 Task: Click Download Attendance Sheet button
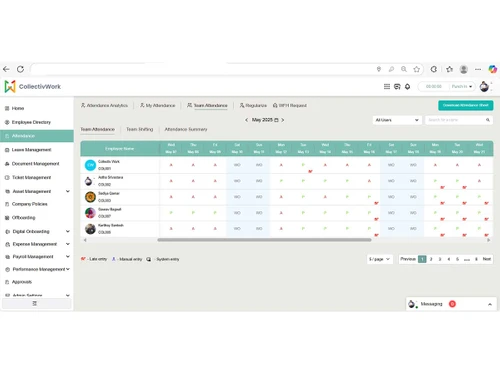(x=466, y=105)
